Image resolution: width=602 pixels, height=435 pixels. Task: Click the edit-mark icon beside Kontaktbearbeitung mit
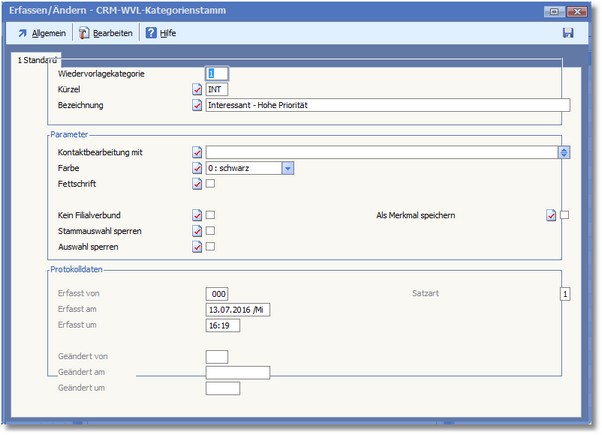pos(196,152)
